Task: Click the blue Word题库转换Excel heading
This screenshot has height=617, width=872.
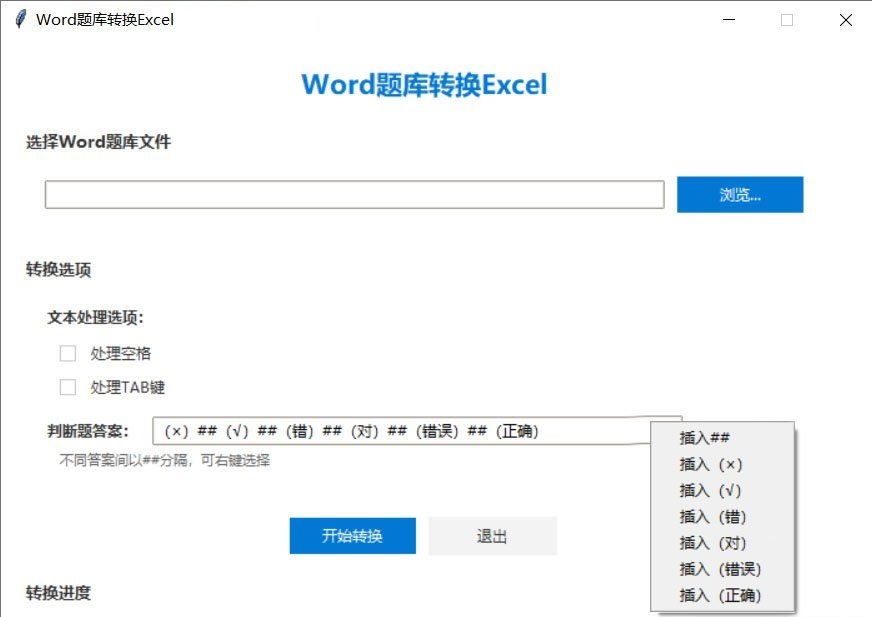Action: 424,84
